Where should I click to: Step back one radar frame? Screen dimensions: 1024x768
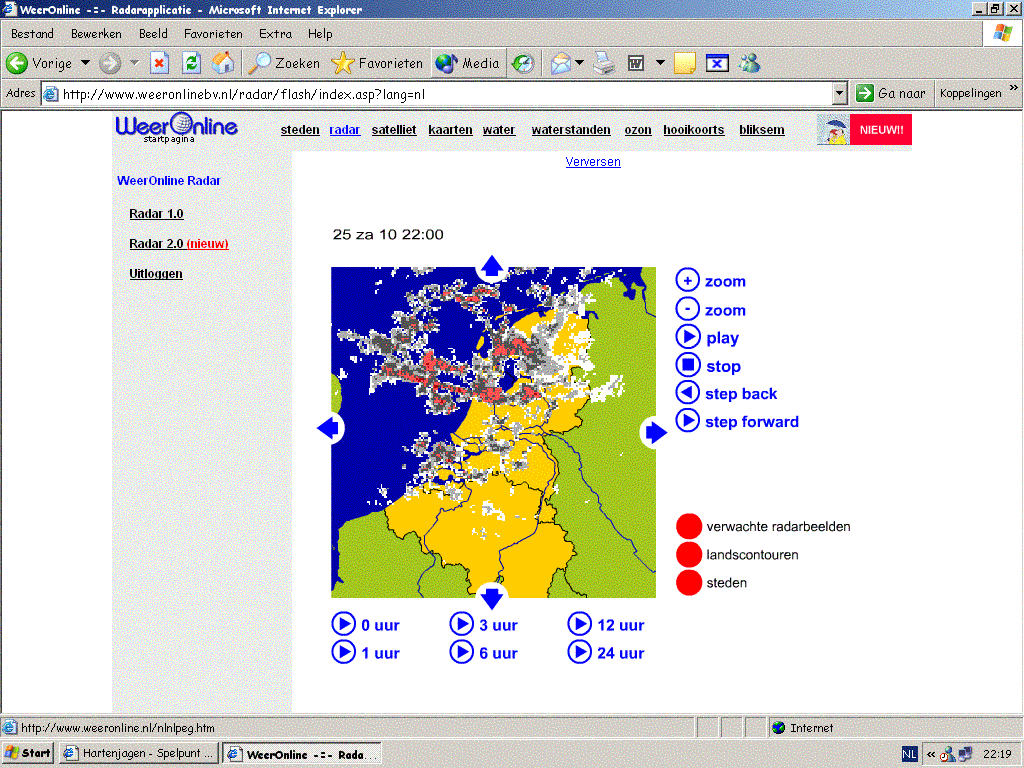(x=687, y=393)
